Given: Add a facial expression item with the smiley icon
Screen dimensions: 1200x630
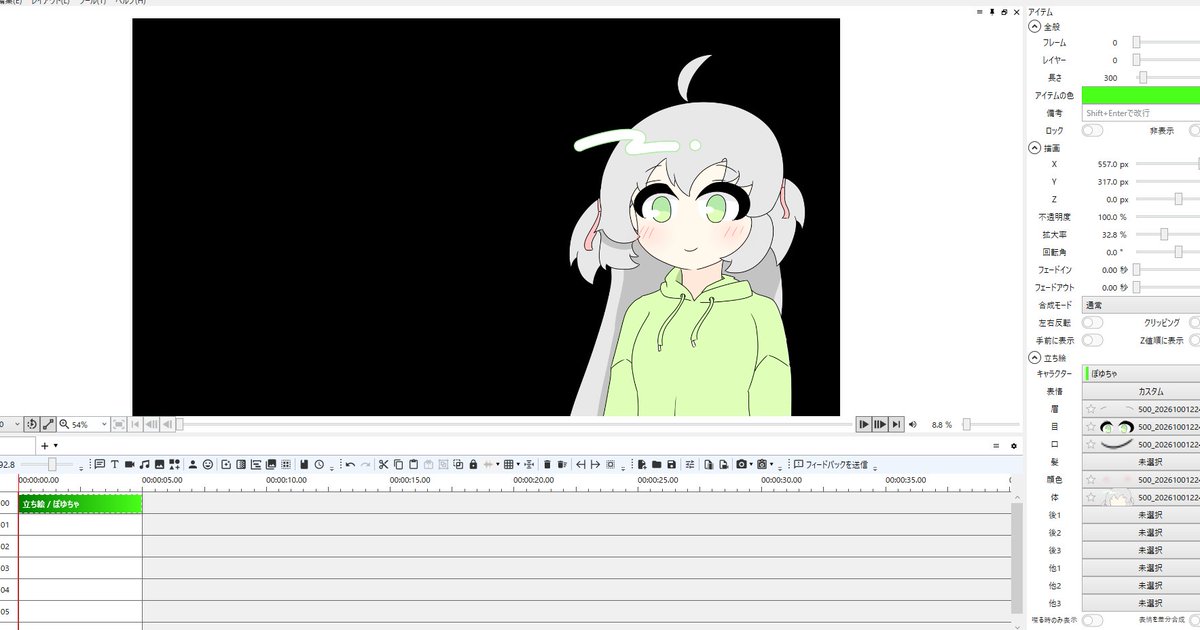Looking at the screenshot, I should 207,464.
